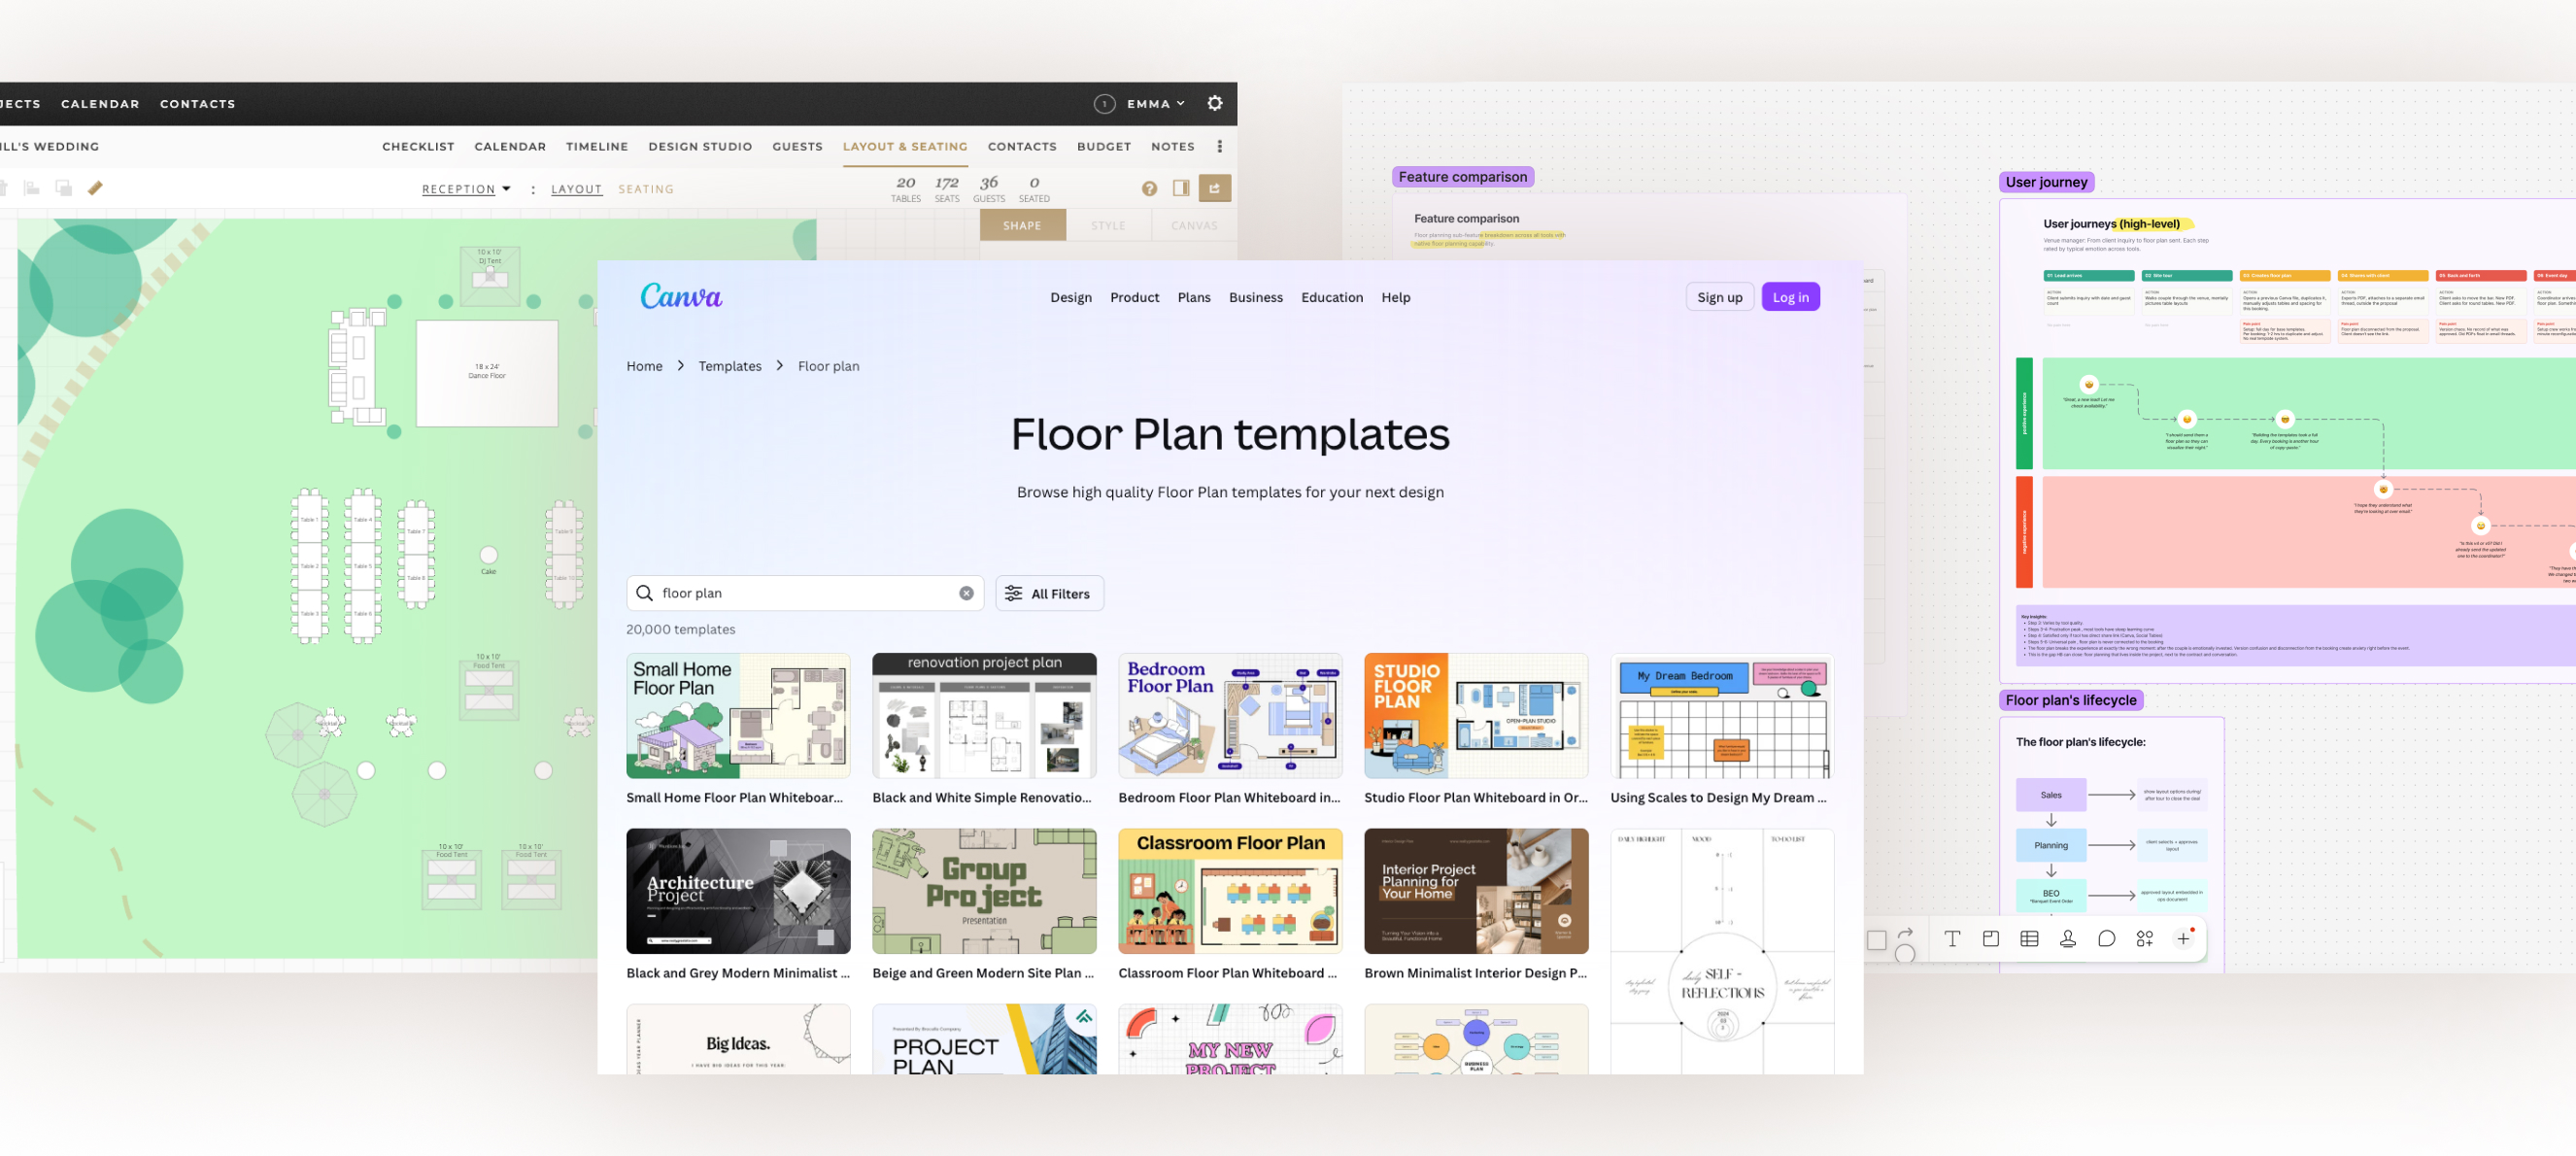Viewport: 2576px width, 1156px height.
Task: Click Calendar in the planner's dark top bar
Action: click(x=100, y=104)
